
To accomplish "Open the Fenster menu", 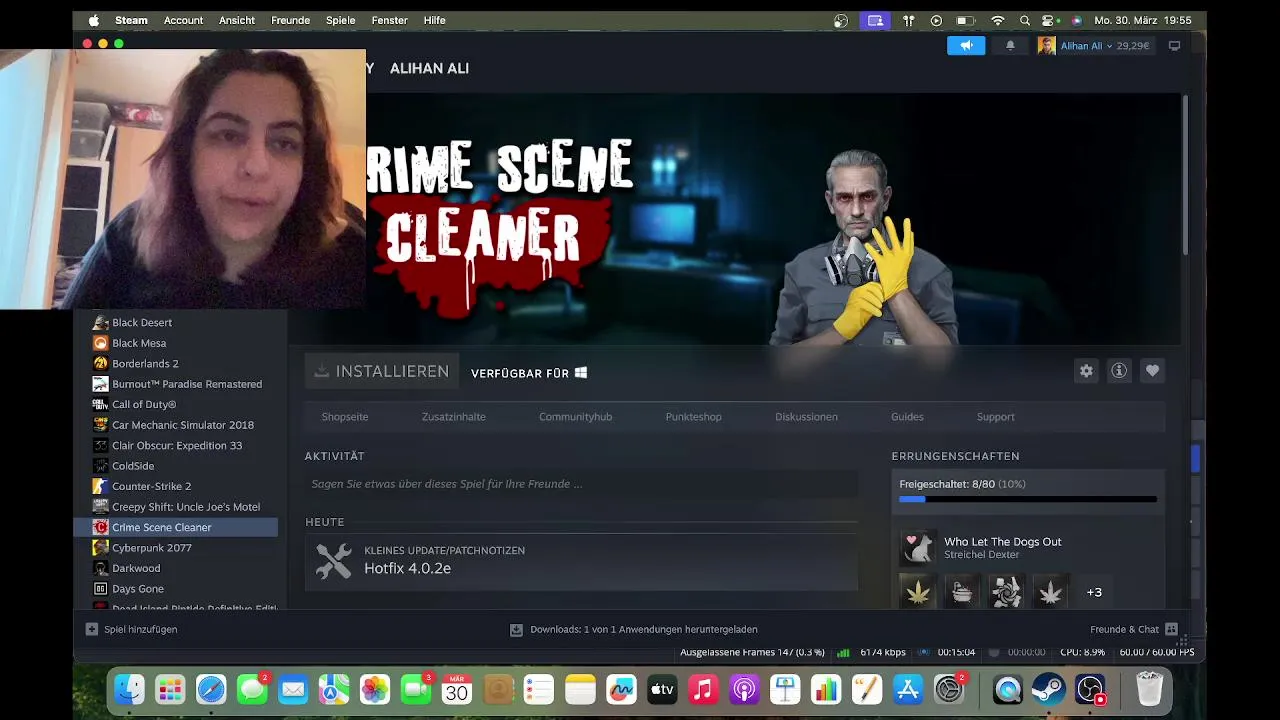I will [x=389, y=20].
